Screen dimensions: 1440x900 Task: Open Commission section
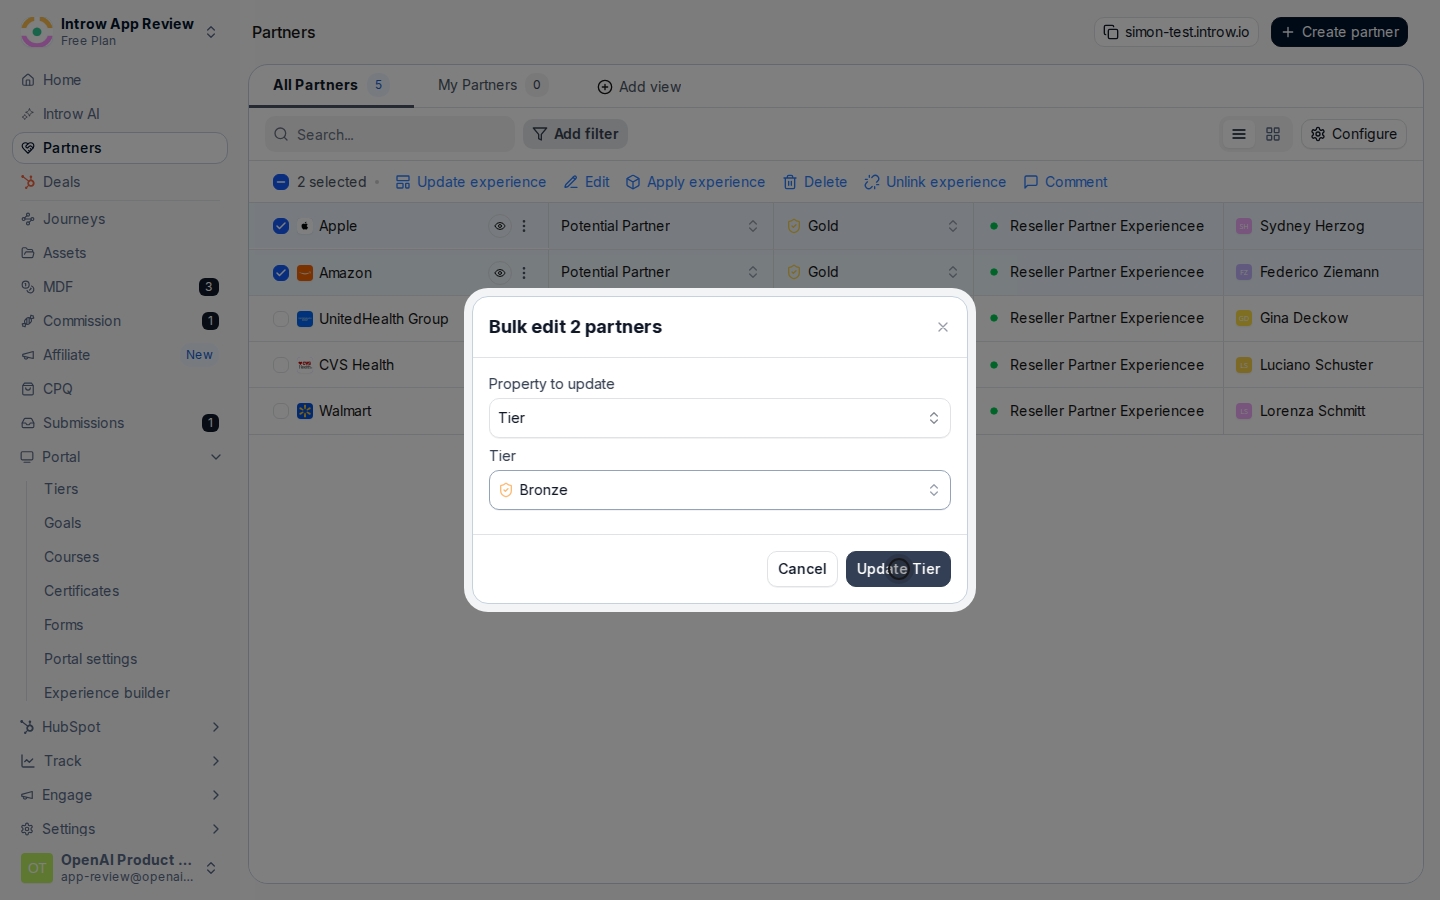click(120, 321)
